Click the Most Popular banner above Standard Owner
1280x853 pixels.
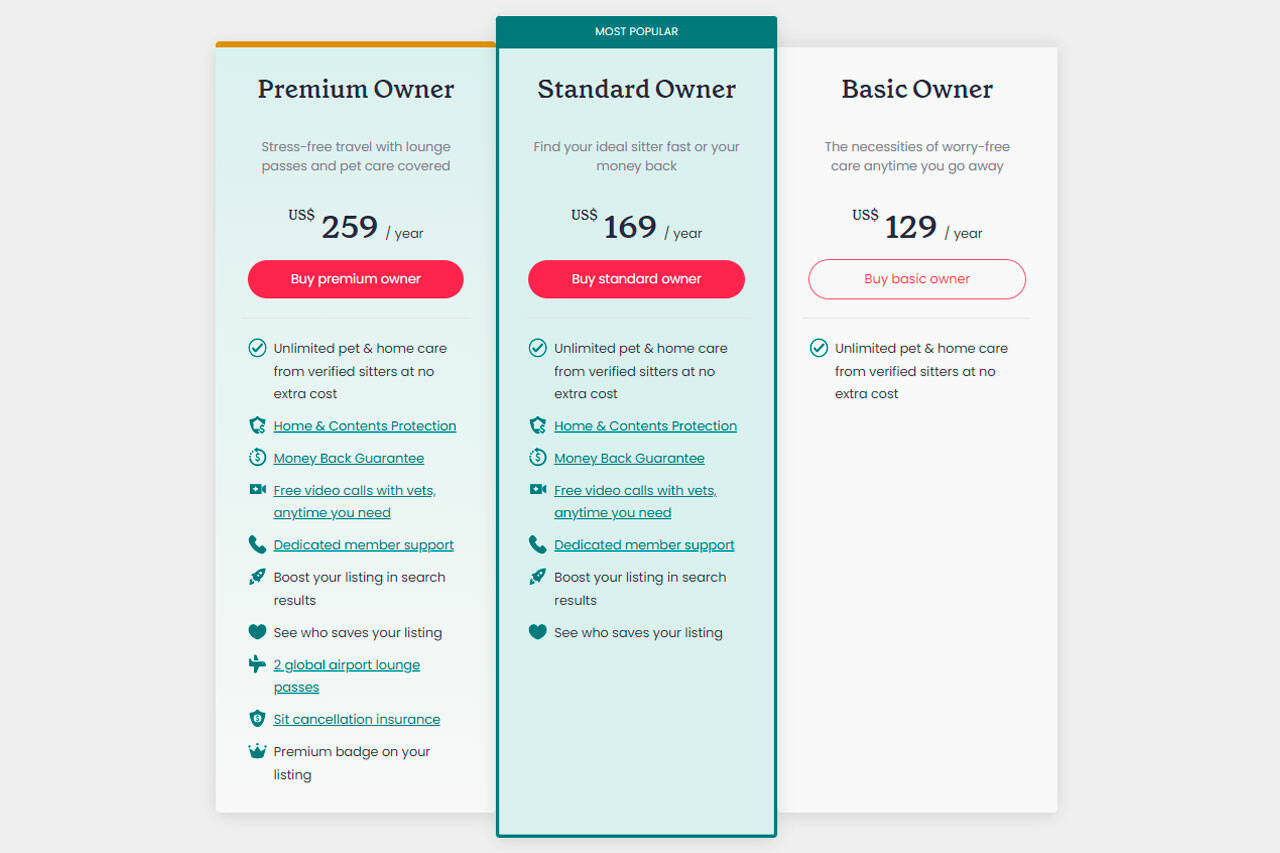point(636,32)
